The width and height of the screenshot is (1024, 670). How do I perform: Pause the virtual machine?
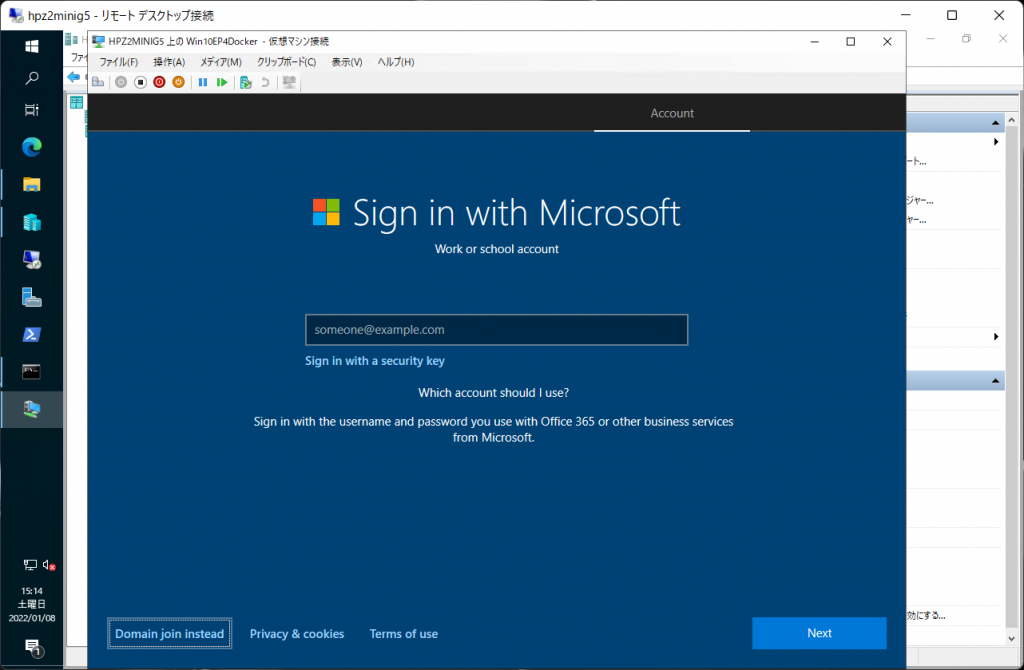pos(202,82)
